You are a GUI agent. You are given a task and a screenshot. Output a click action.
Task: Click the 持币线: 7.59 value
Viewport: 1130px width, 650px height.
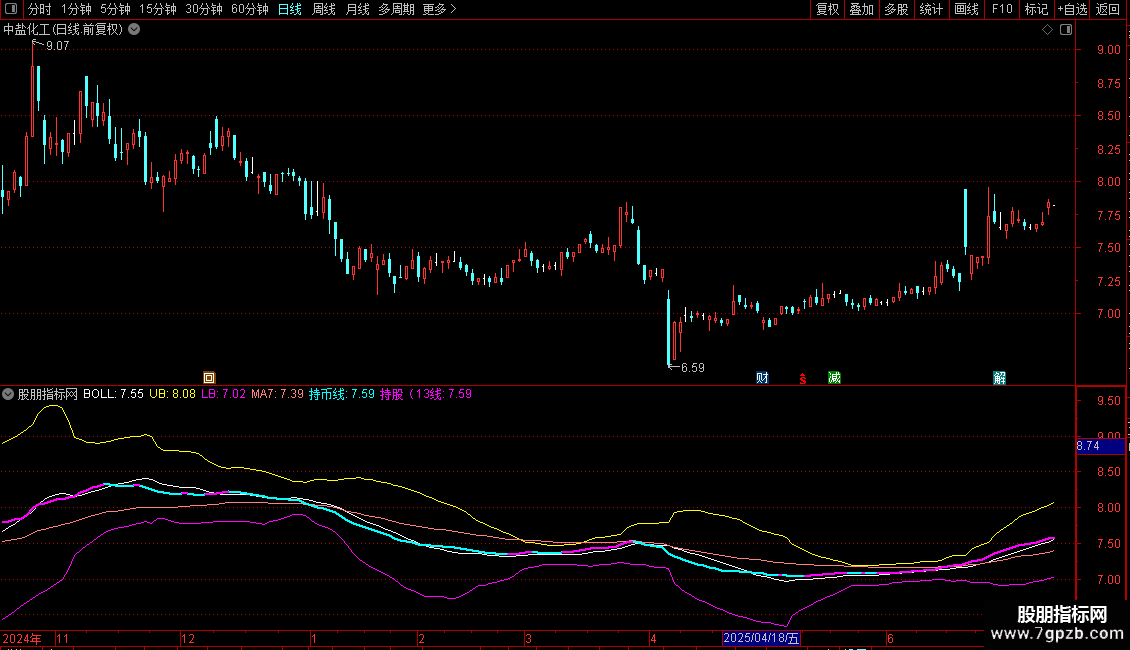(342, 394)
